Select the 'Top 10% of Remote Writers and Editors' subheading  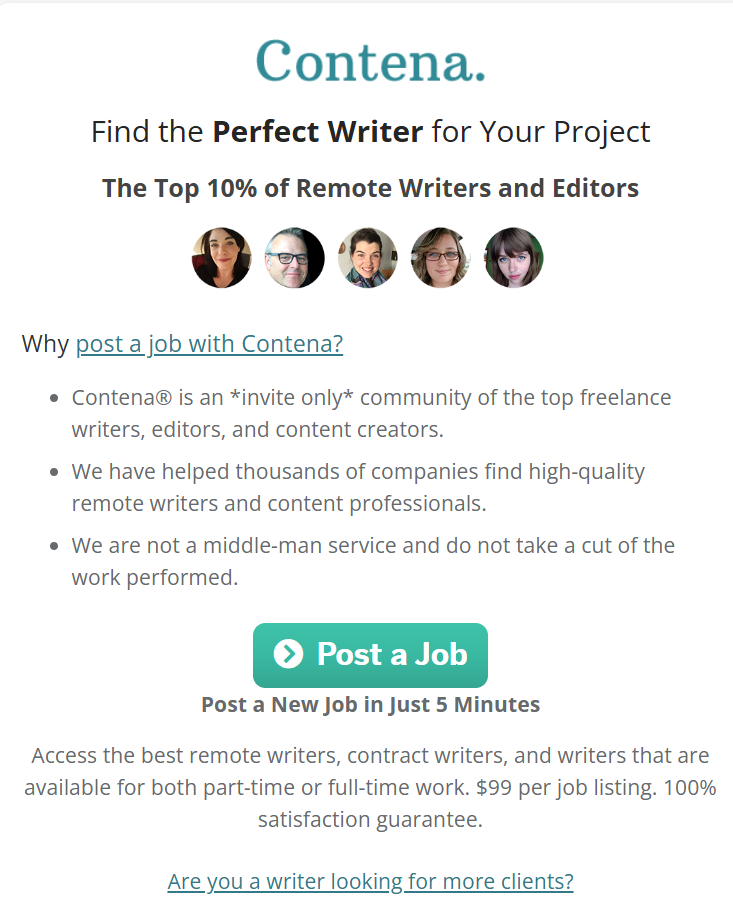click(x=371, y=188)
